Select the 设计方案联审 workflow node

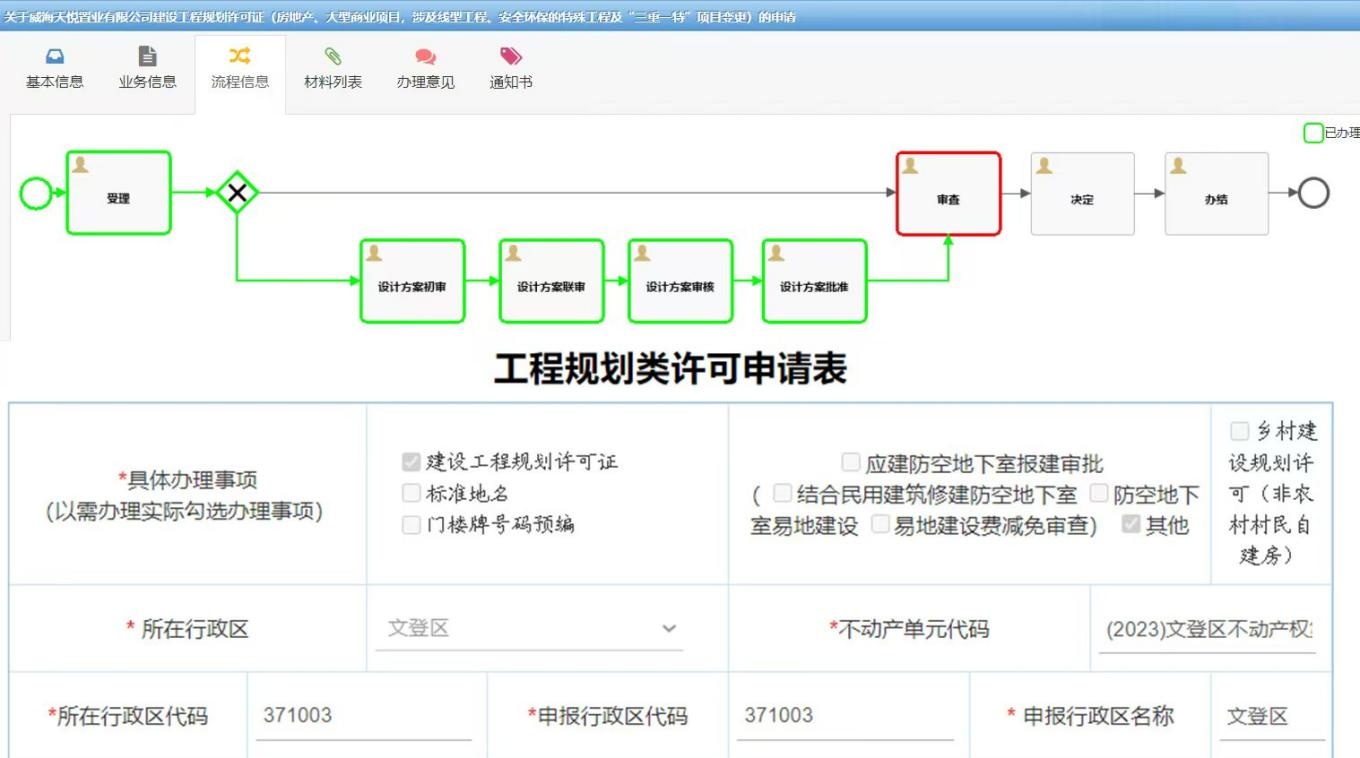click(x=551, y=282)
